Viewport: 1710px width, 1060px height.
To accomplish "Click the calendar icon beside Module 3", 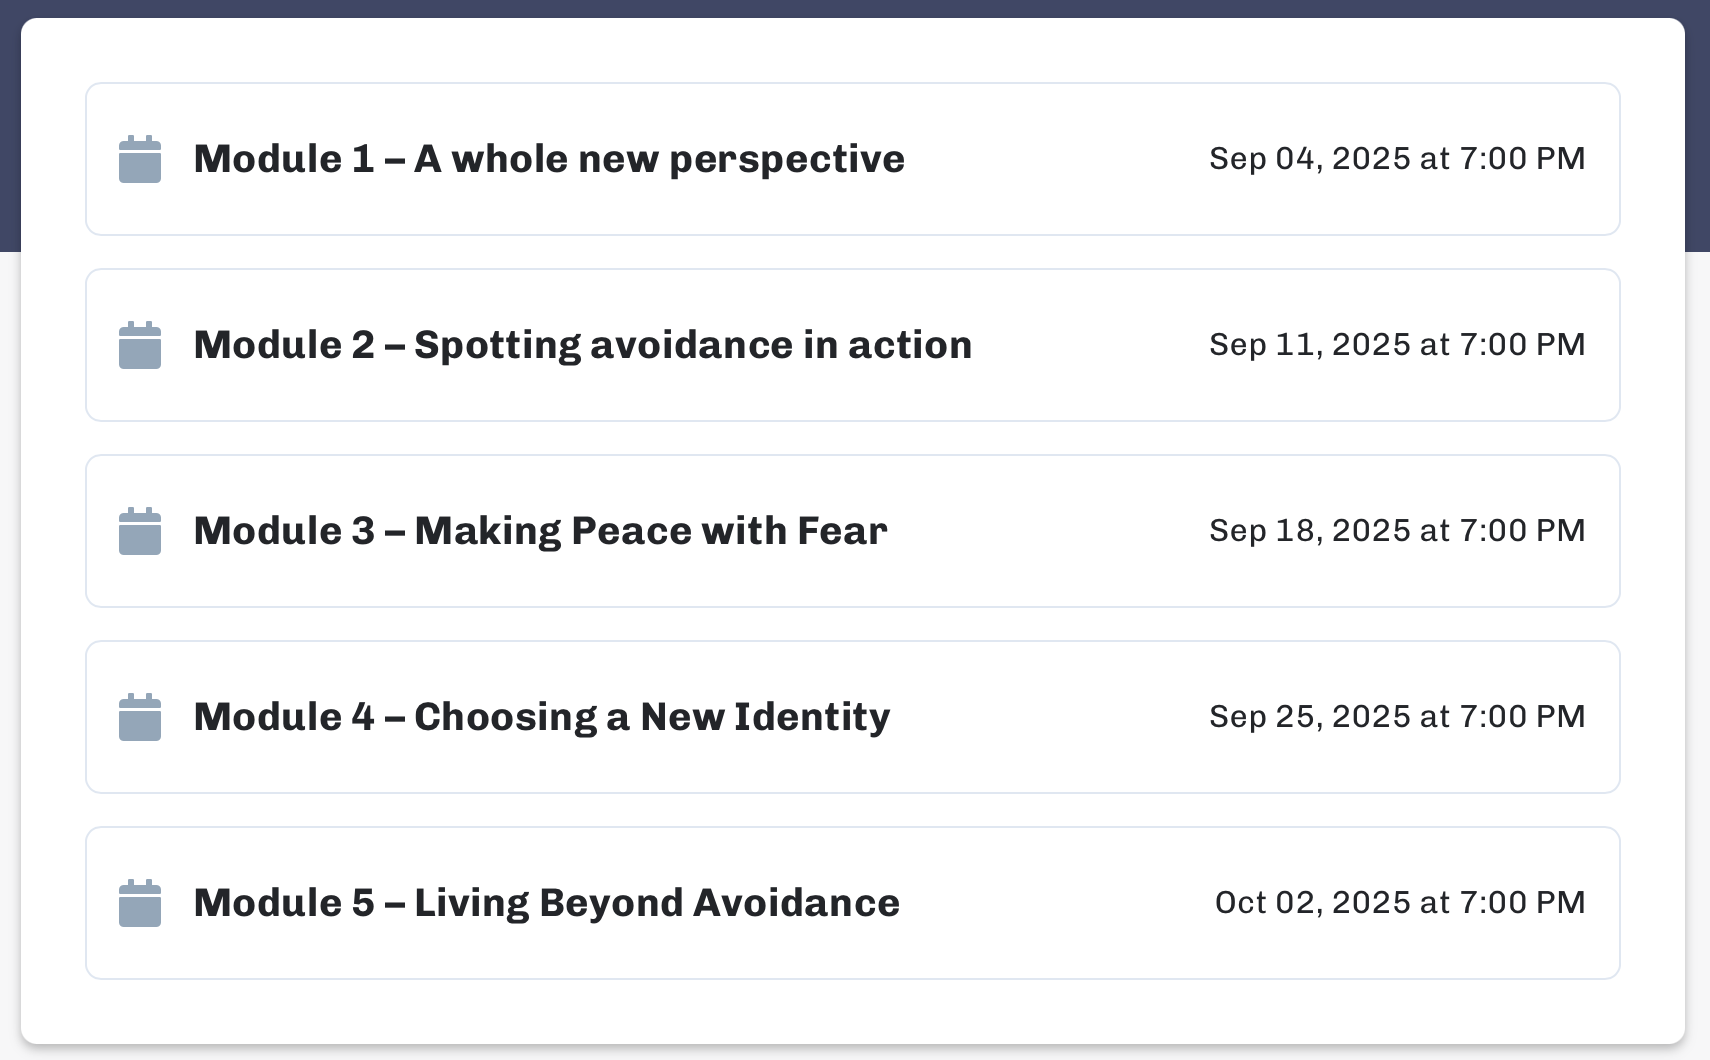I will [x=140, y=531].
